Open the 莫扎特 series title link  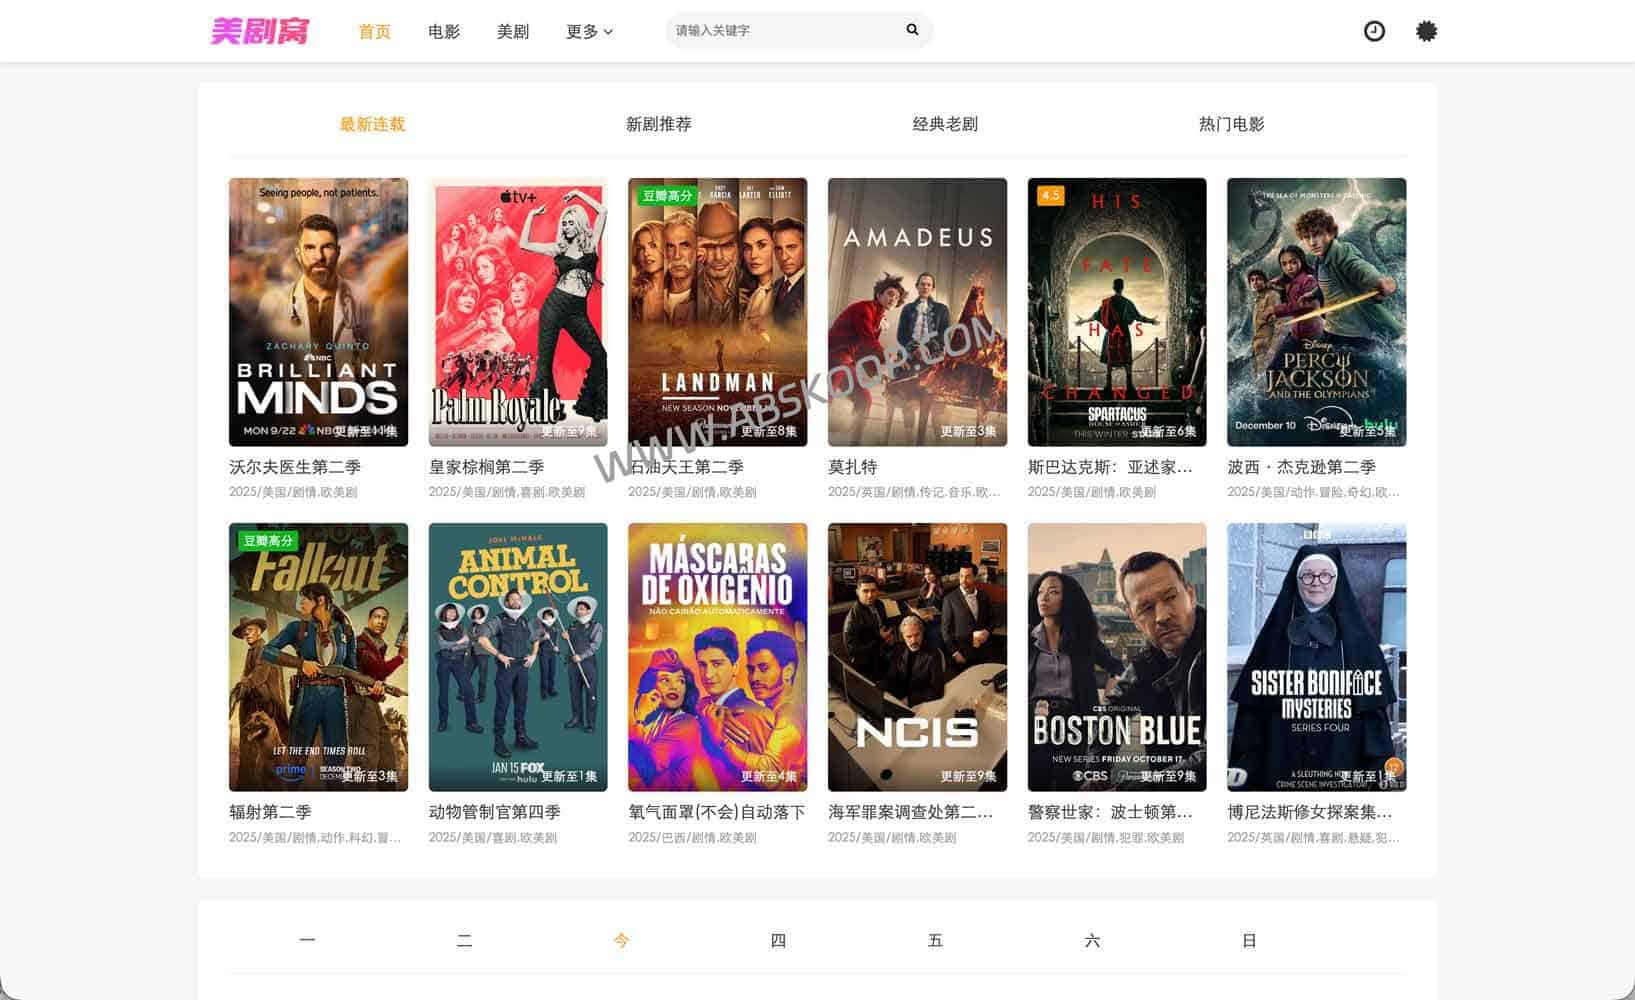coord(850,466)
